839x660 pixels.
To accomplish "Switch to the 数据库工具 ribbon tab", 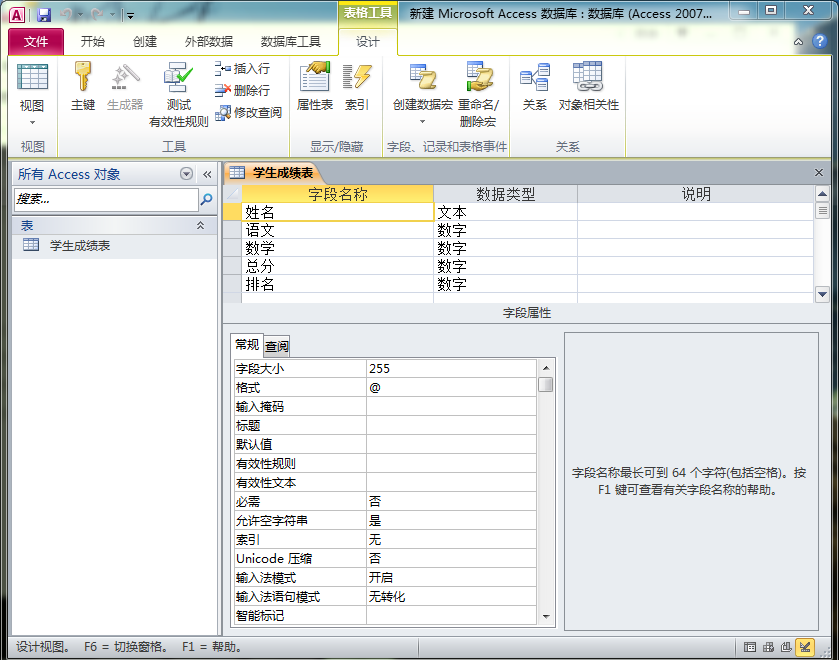I will pos(291,42).
